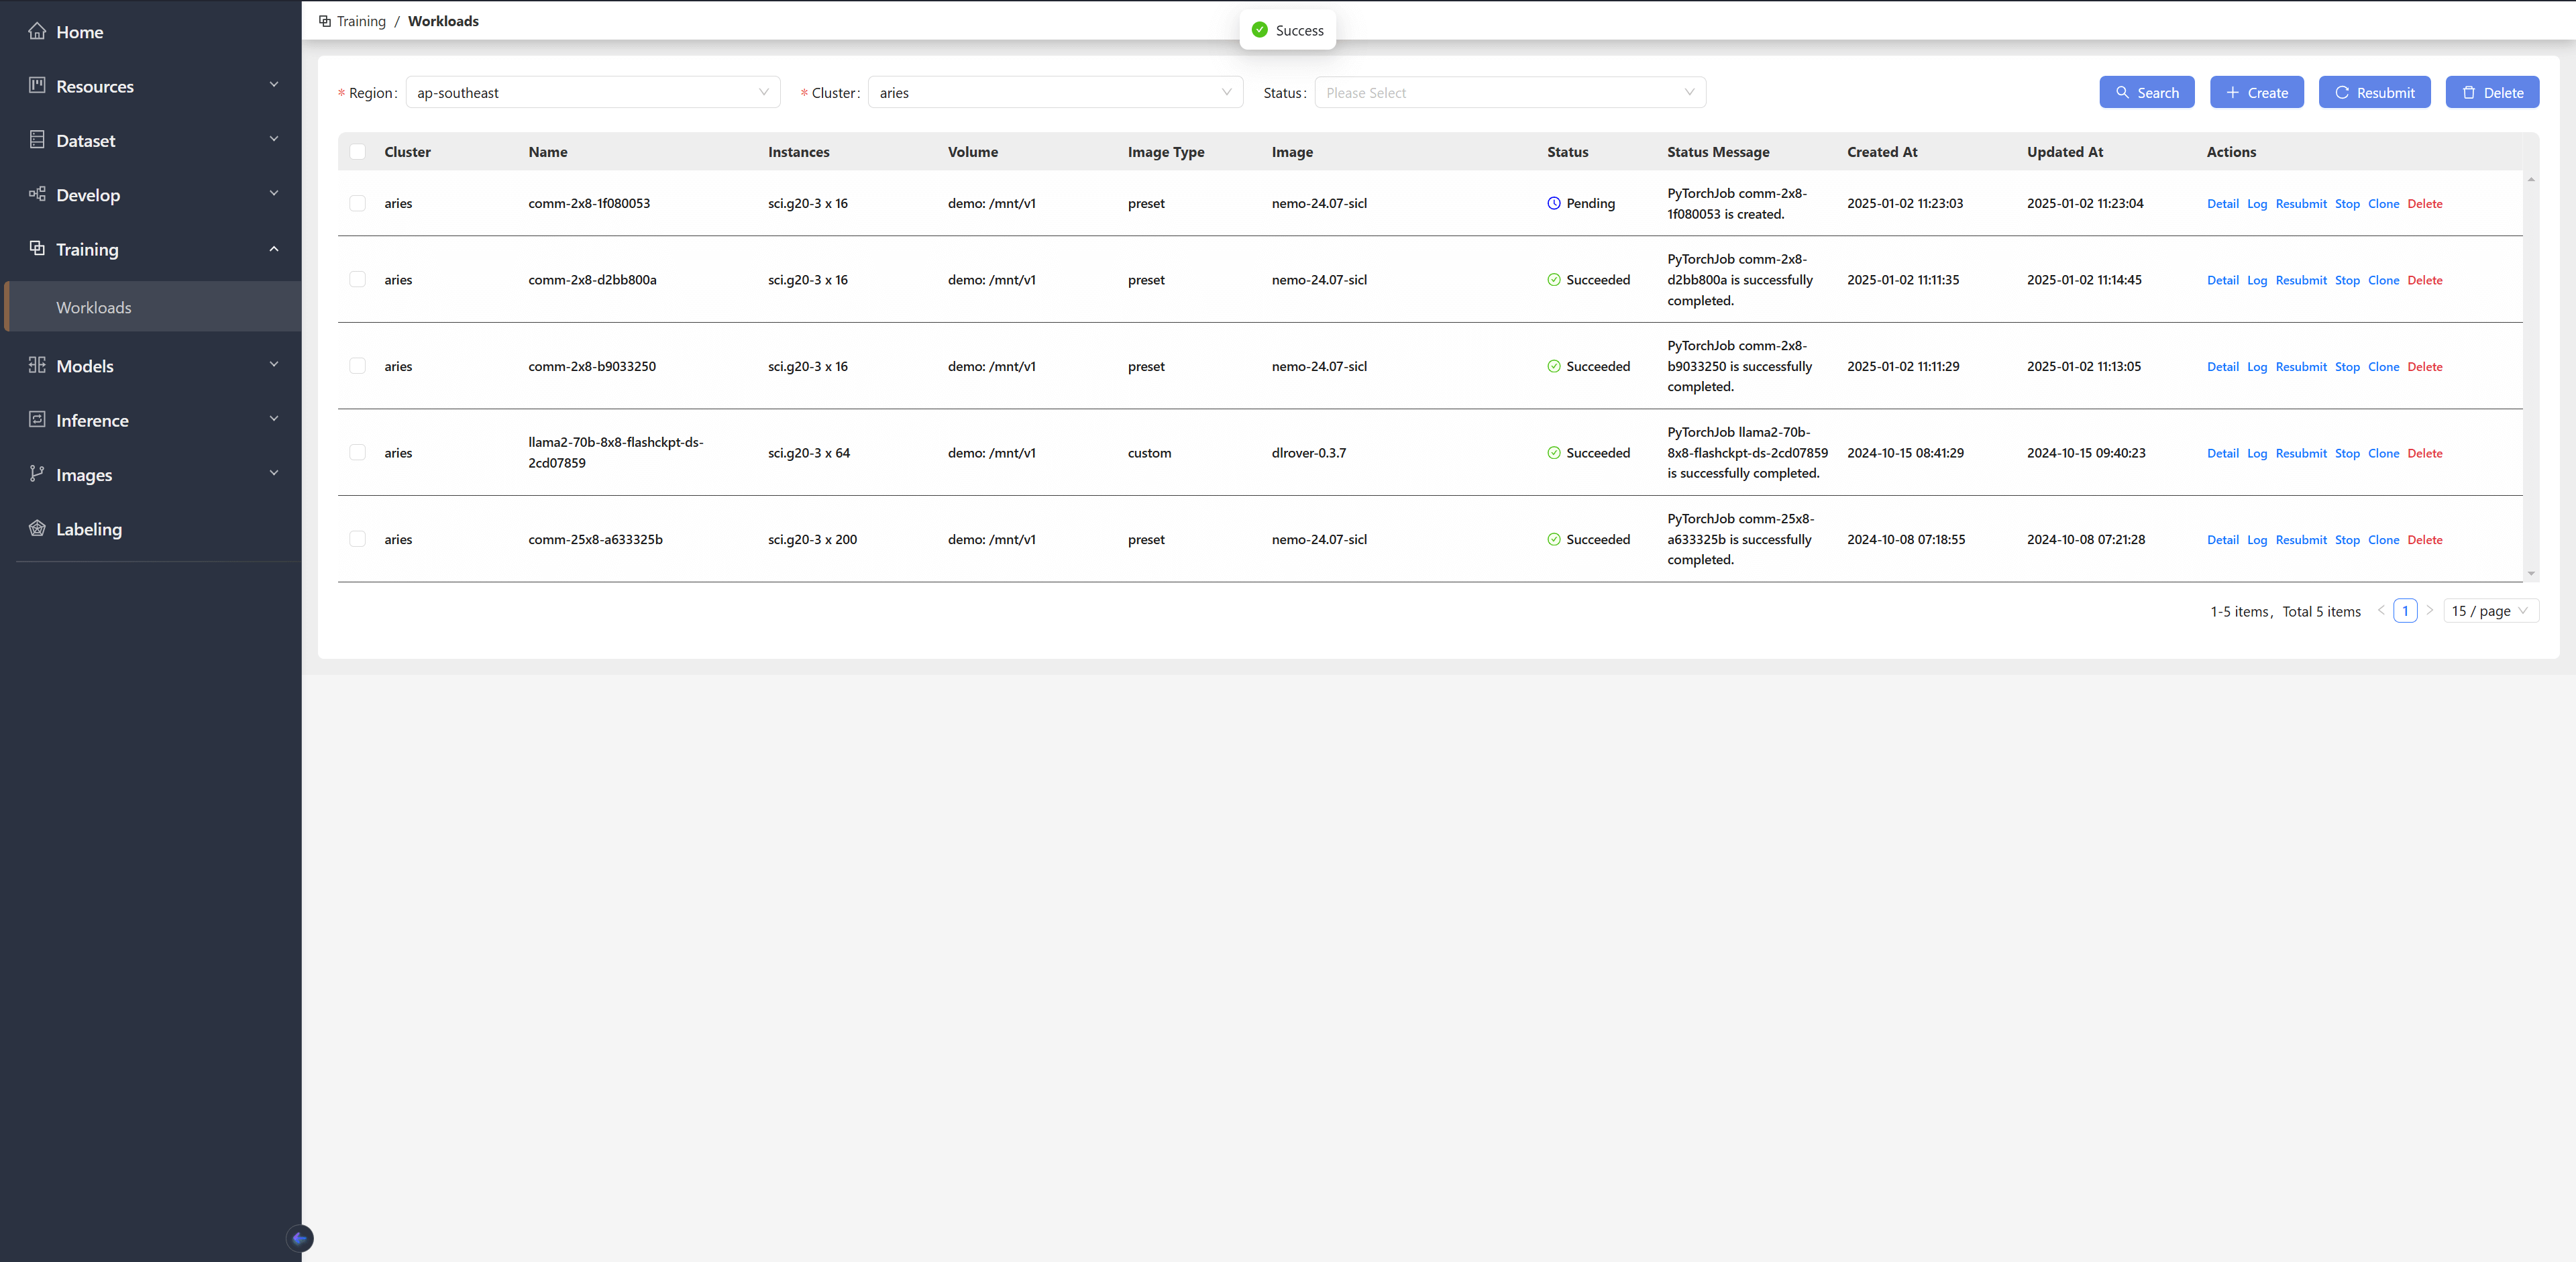Click the Models icon in sidebar

(37, 365)
